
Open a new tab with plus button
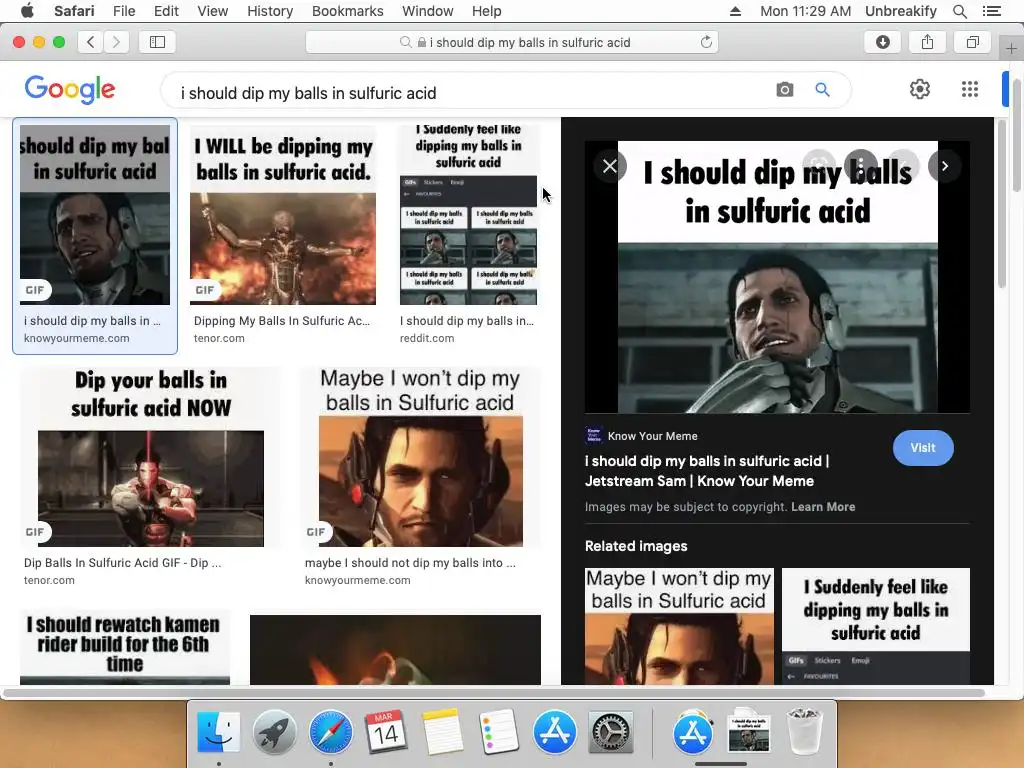(x=1011, y=48)
